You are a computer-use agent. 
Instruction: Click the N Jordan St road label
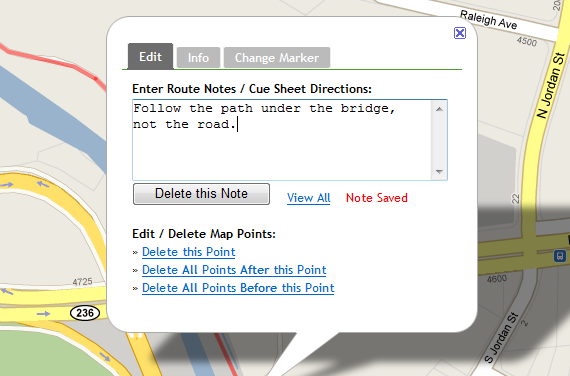pos(551,86)
